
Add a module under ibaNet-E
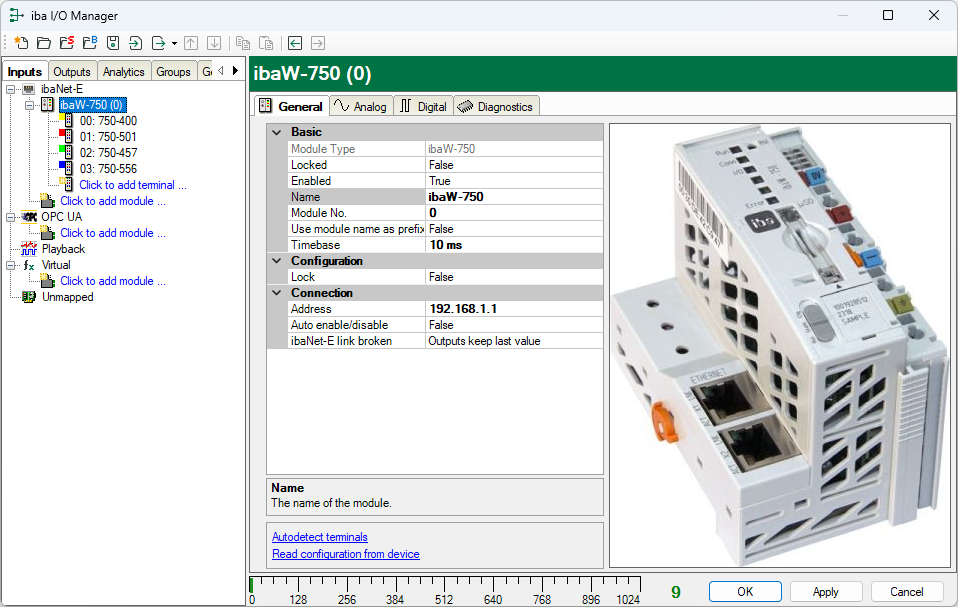[112, 201]
